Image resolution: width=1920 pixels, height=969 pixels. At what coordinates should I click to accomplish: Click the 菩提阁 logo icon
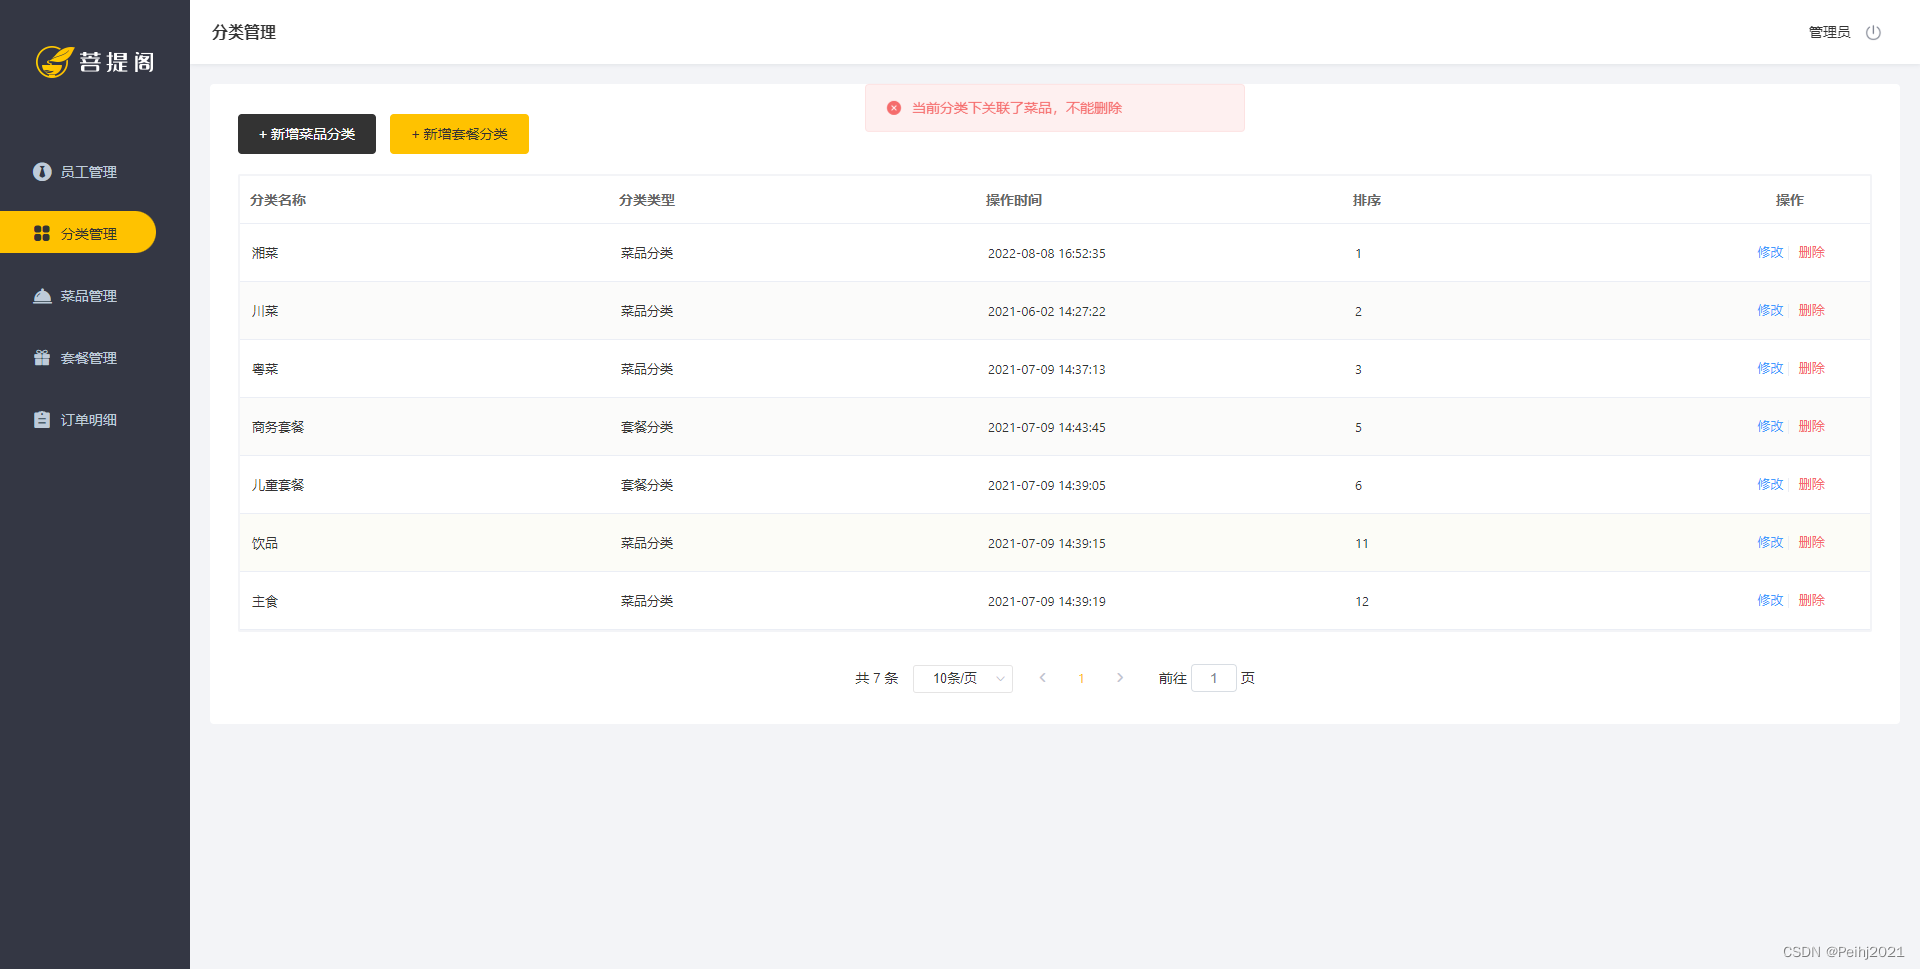coord(55,62)
